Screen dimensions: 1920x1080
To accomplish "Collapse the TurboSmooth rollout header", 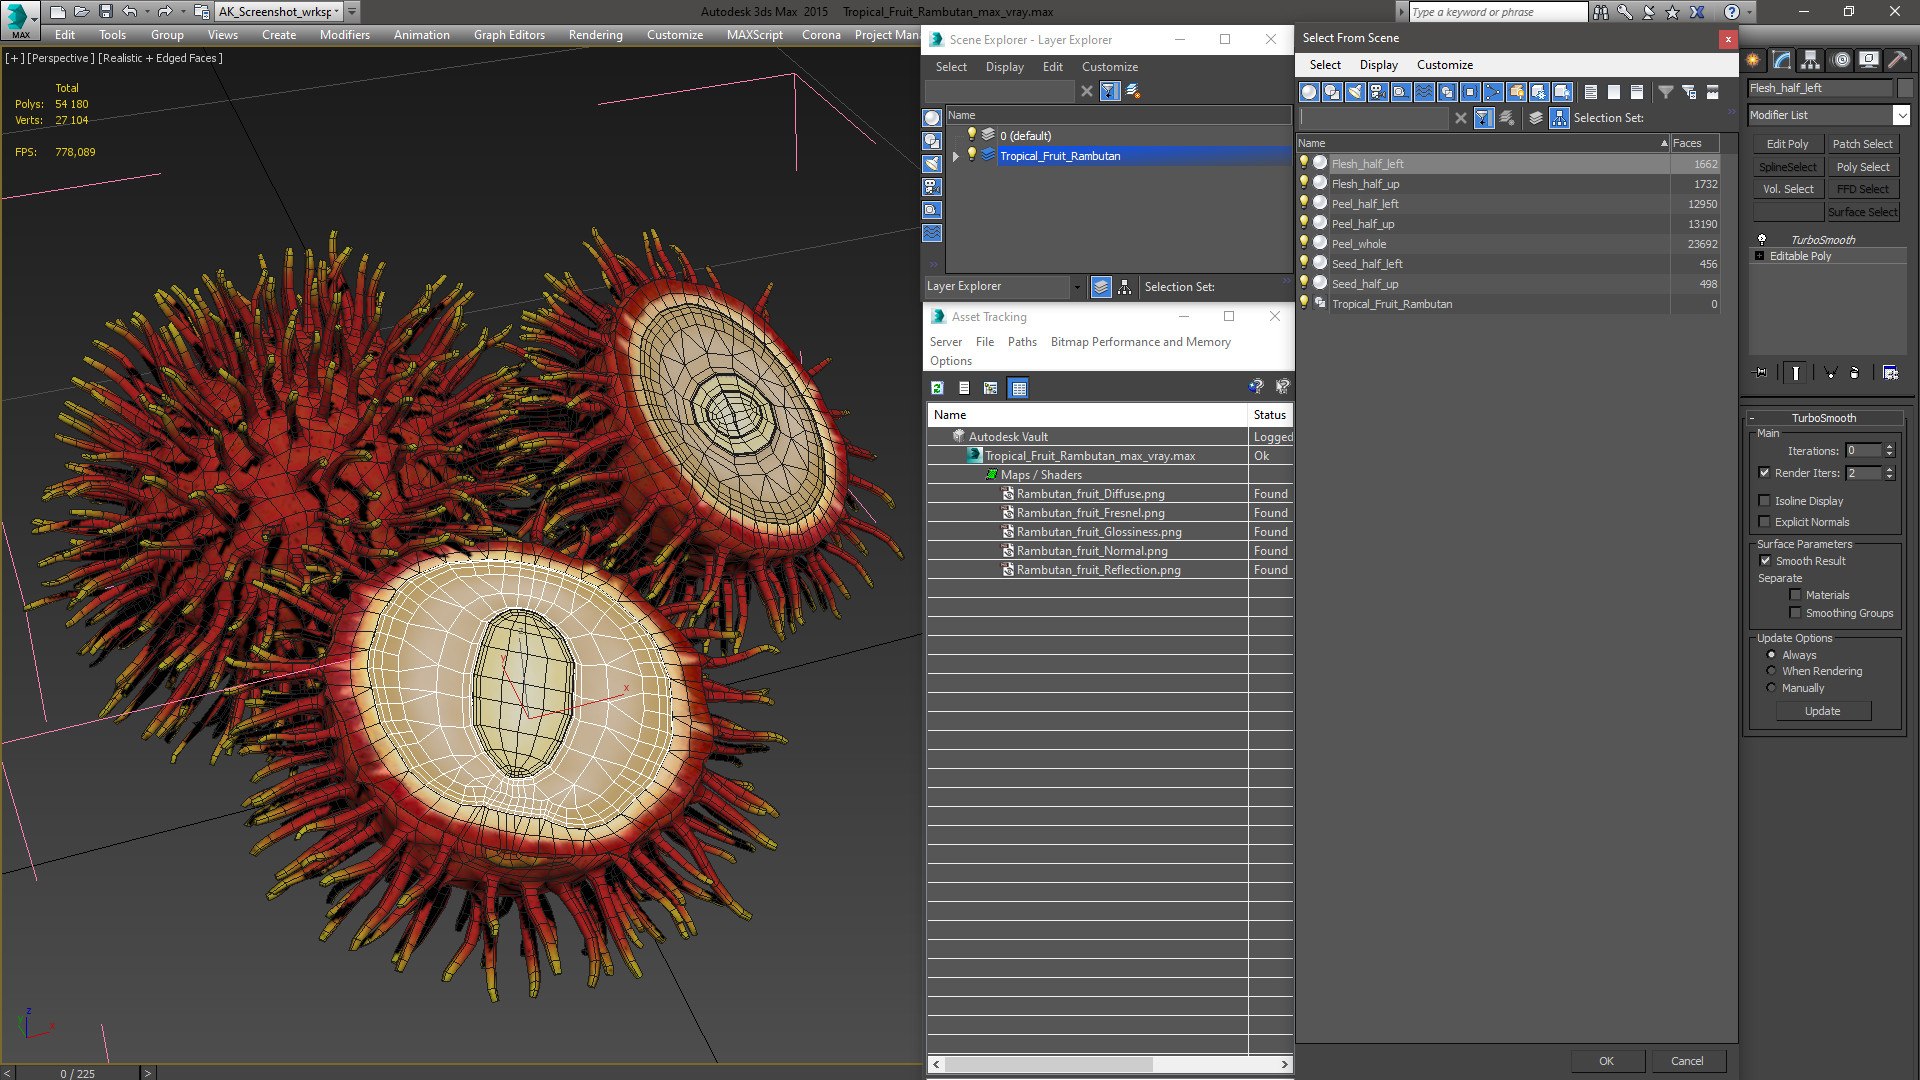I will pos(1823,418).
